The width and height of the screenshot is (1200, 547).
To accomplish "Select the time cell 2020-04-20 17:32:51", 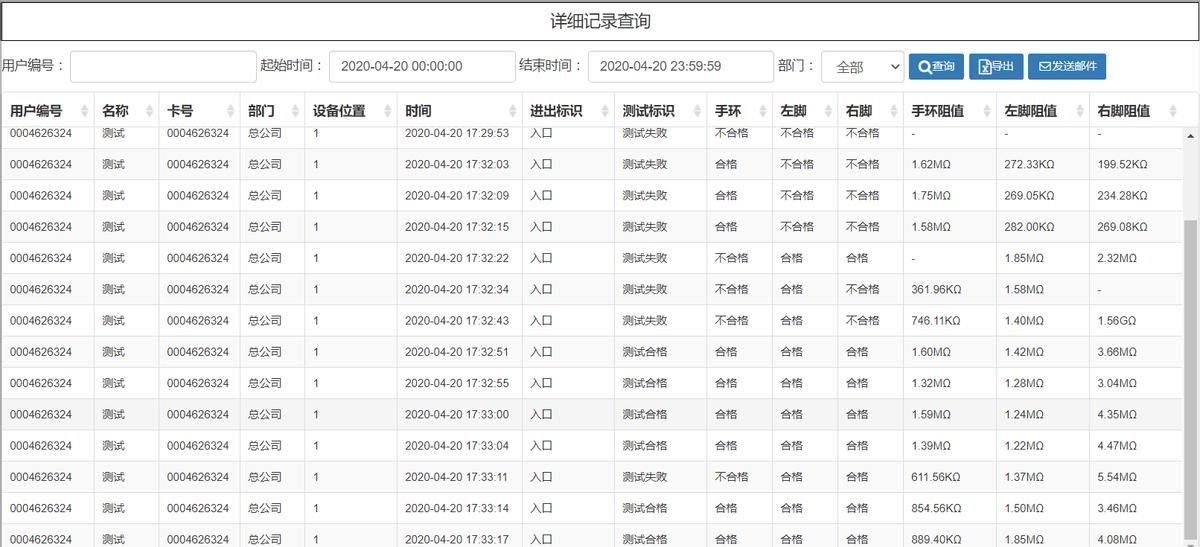I will tap(457, 352).
